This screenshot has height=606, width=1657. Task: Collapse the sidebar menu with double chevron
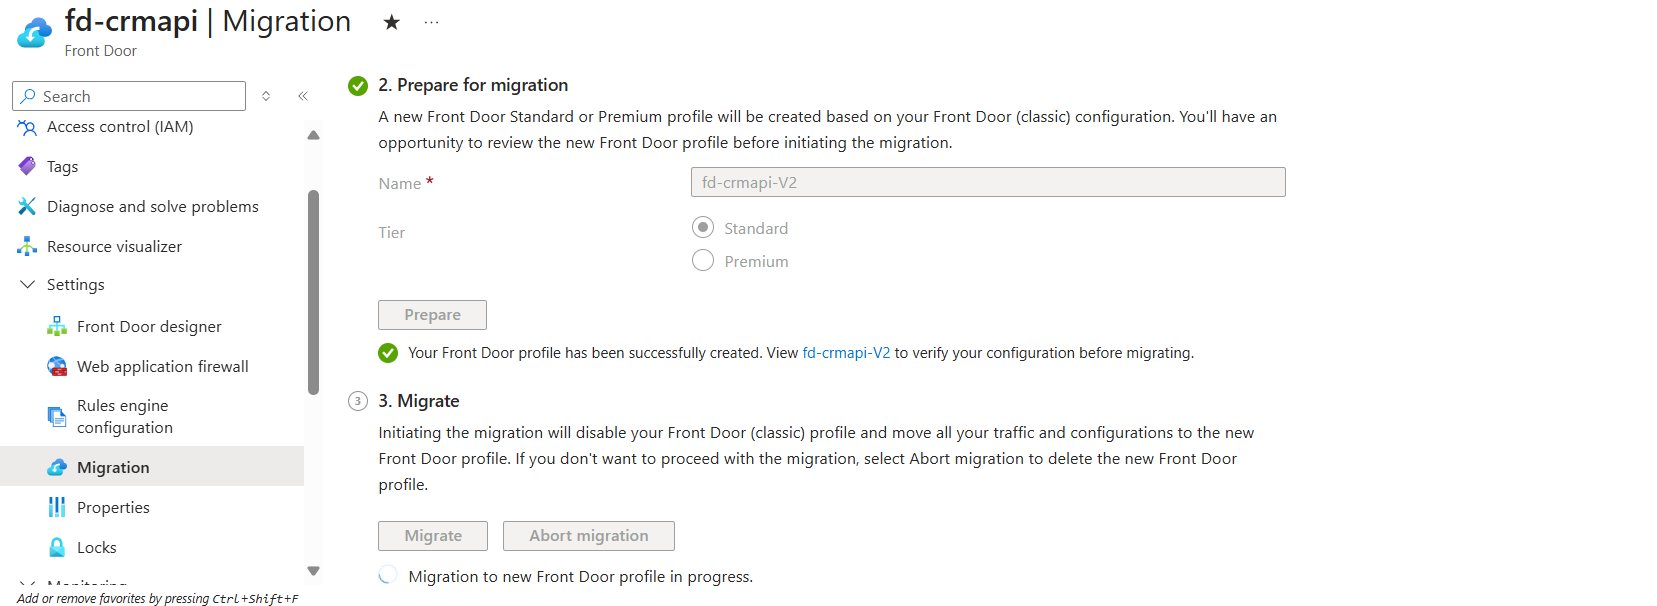pyautogui.click(x=303, y=96)
